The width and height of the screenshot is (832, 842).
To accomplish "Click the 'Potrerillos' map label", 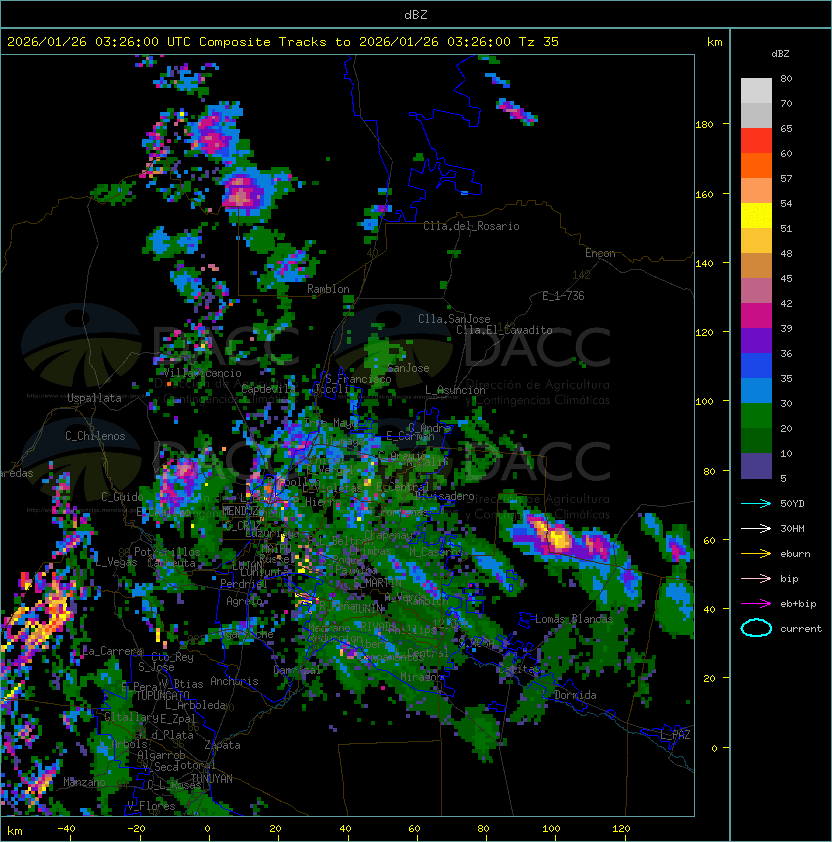I will 167,552.
